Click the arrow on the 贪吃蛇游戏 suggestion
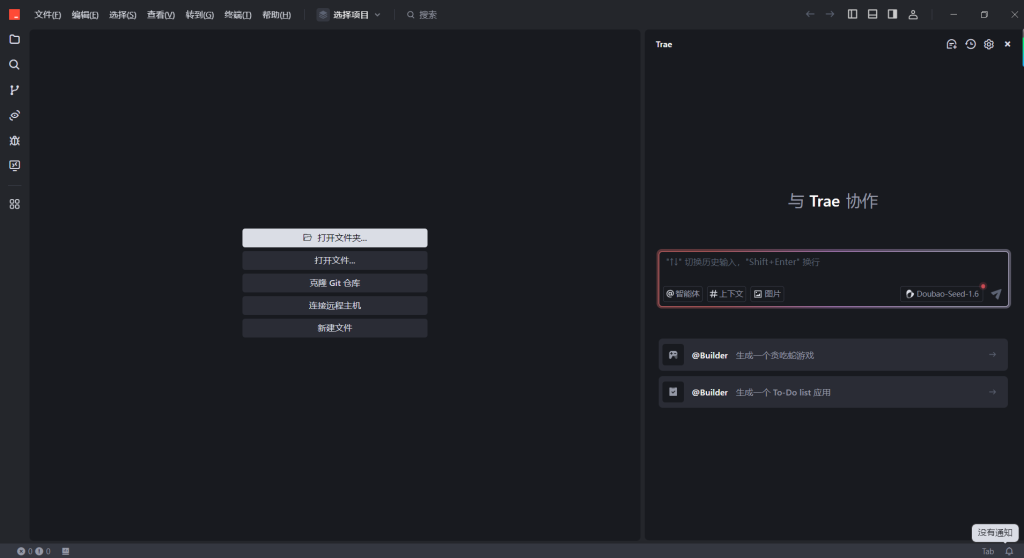The height and width of the screenshot is (558, 1024). tap(993, 355)
